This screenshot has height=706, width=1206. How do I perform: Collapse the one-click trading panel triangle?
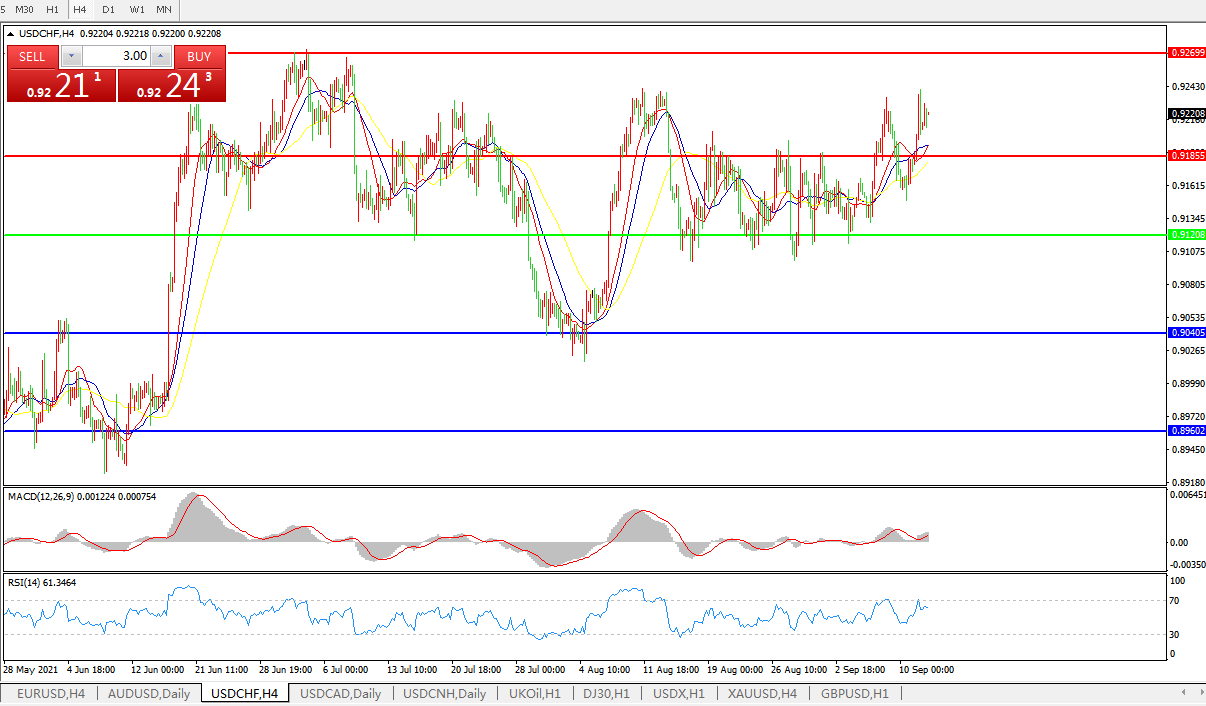[x=11, y=34]
